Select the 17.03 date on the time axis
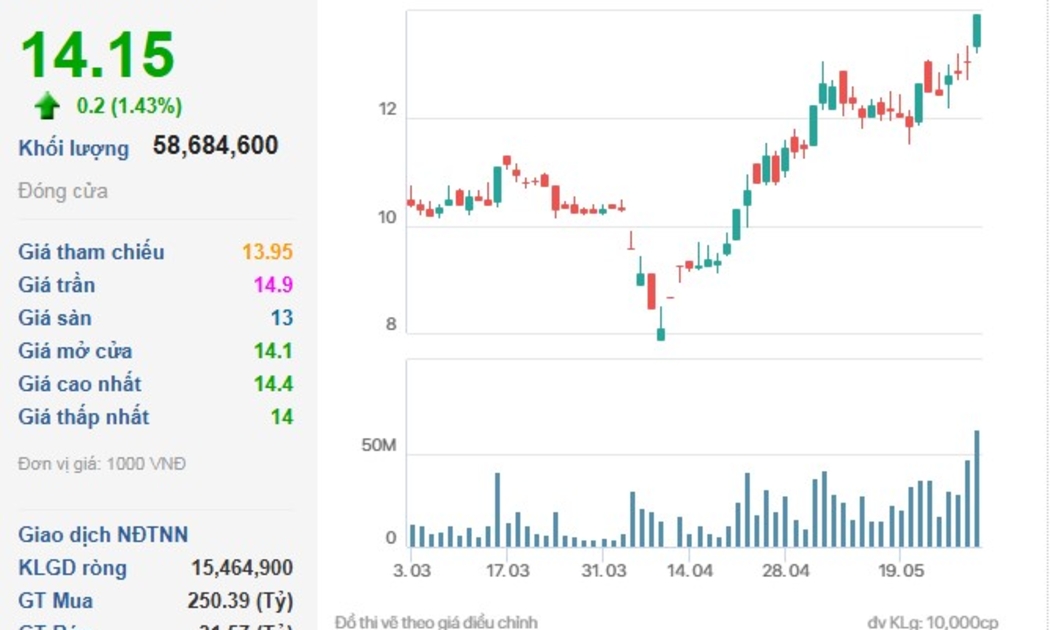 507,571
